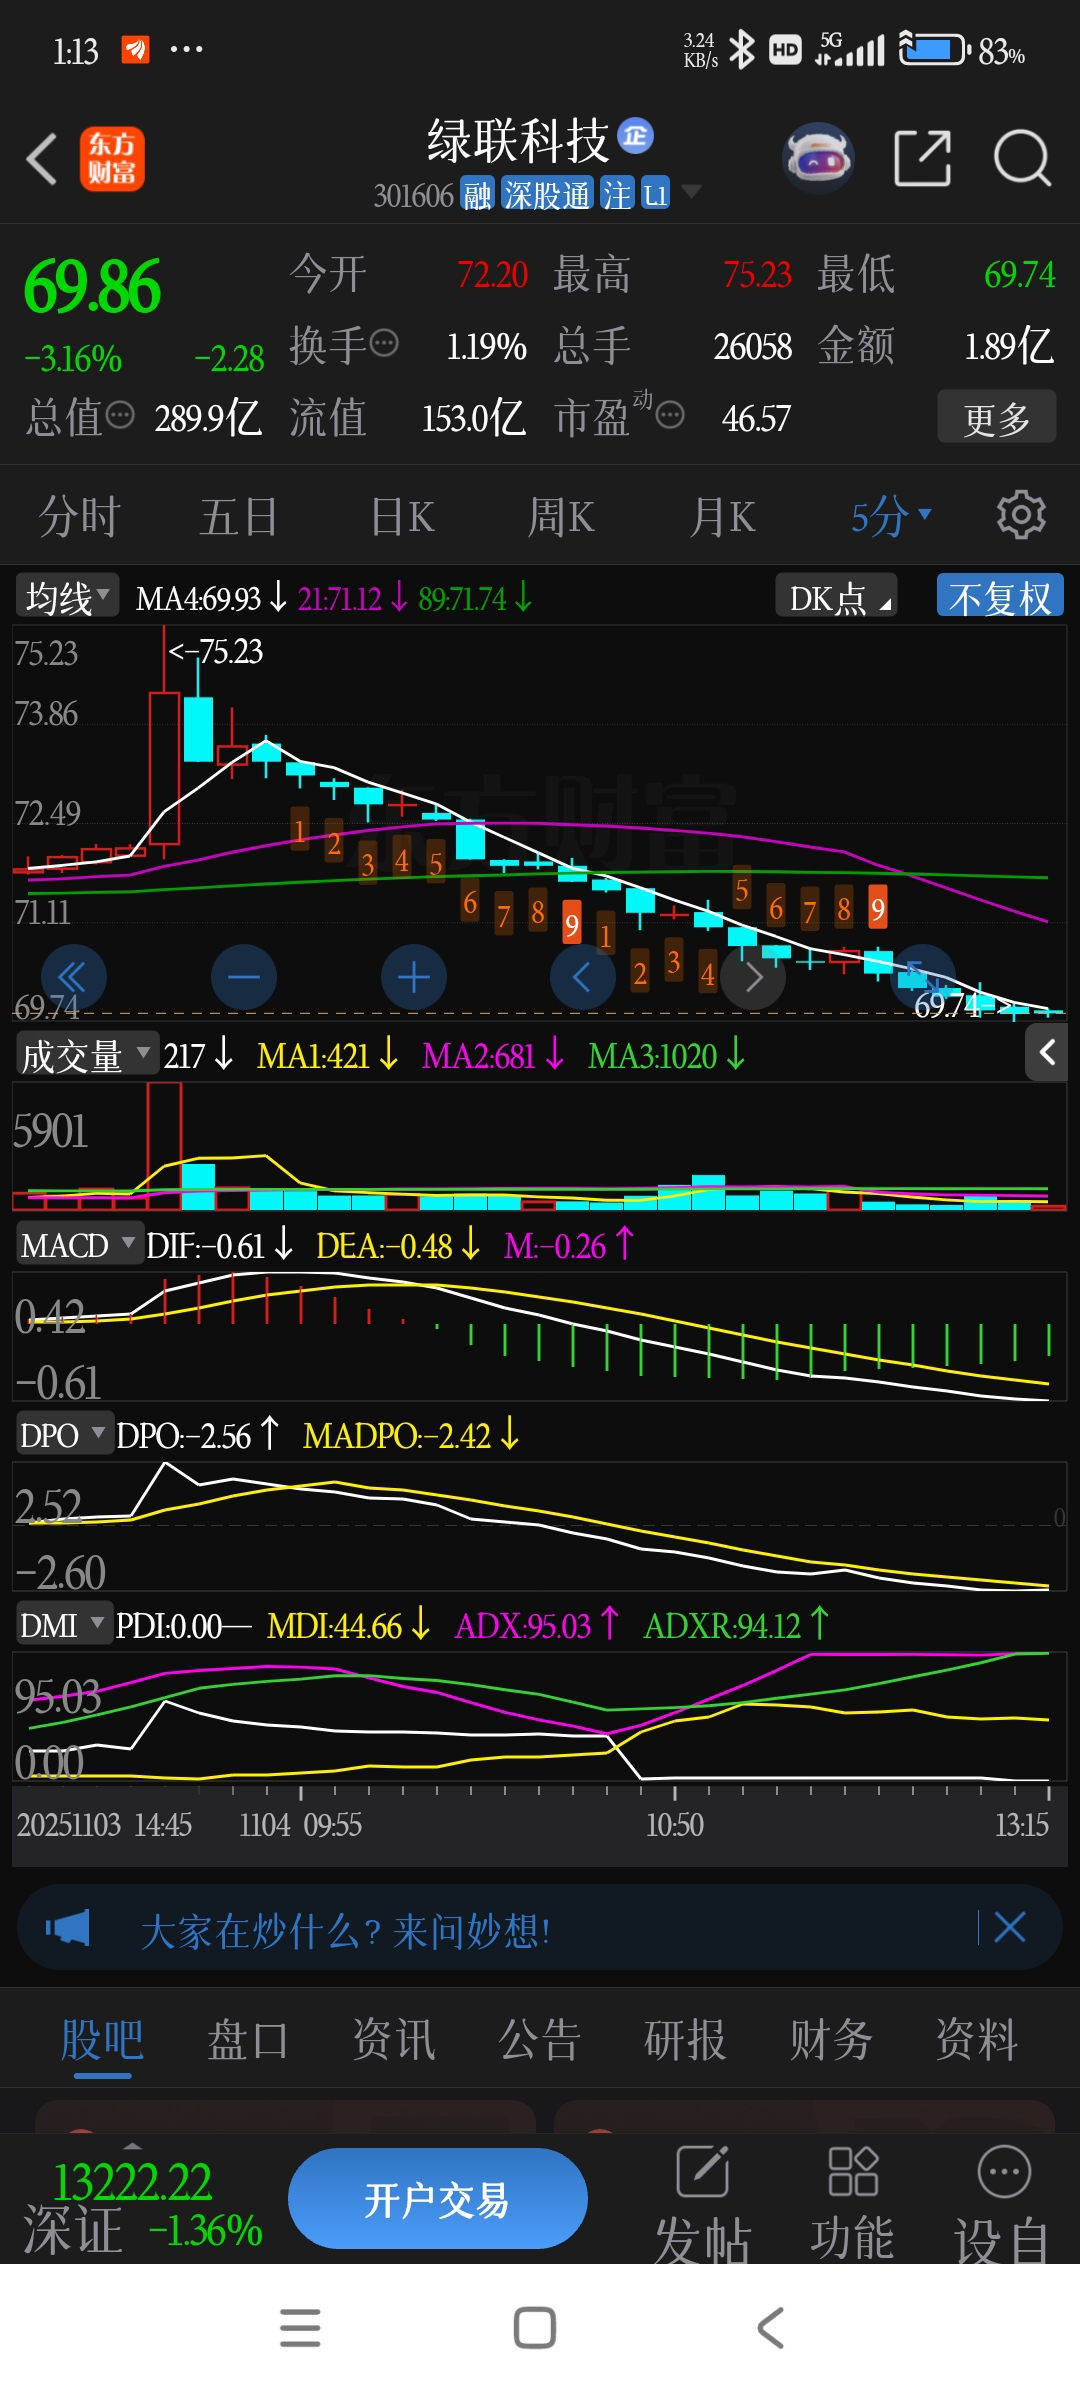The image size is (1080, 2400).
Task: Switch to 月K chart tab
Action: pyautogui.click(x=722, y=516)
